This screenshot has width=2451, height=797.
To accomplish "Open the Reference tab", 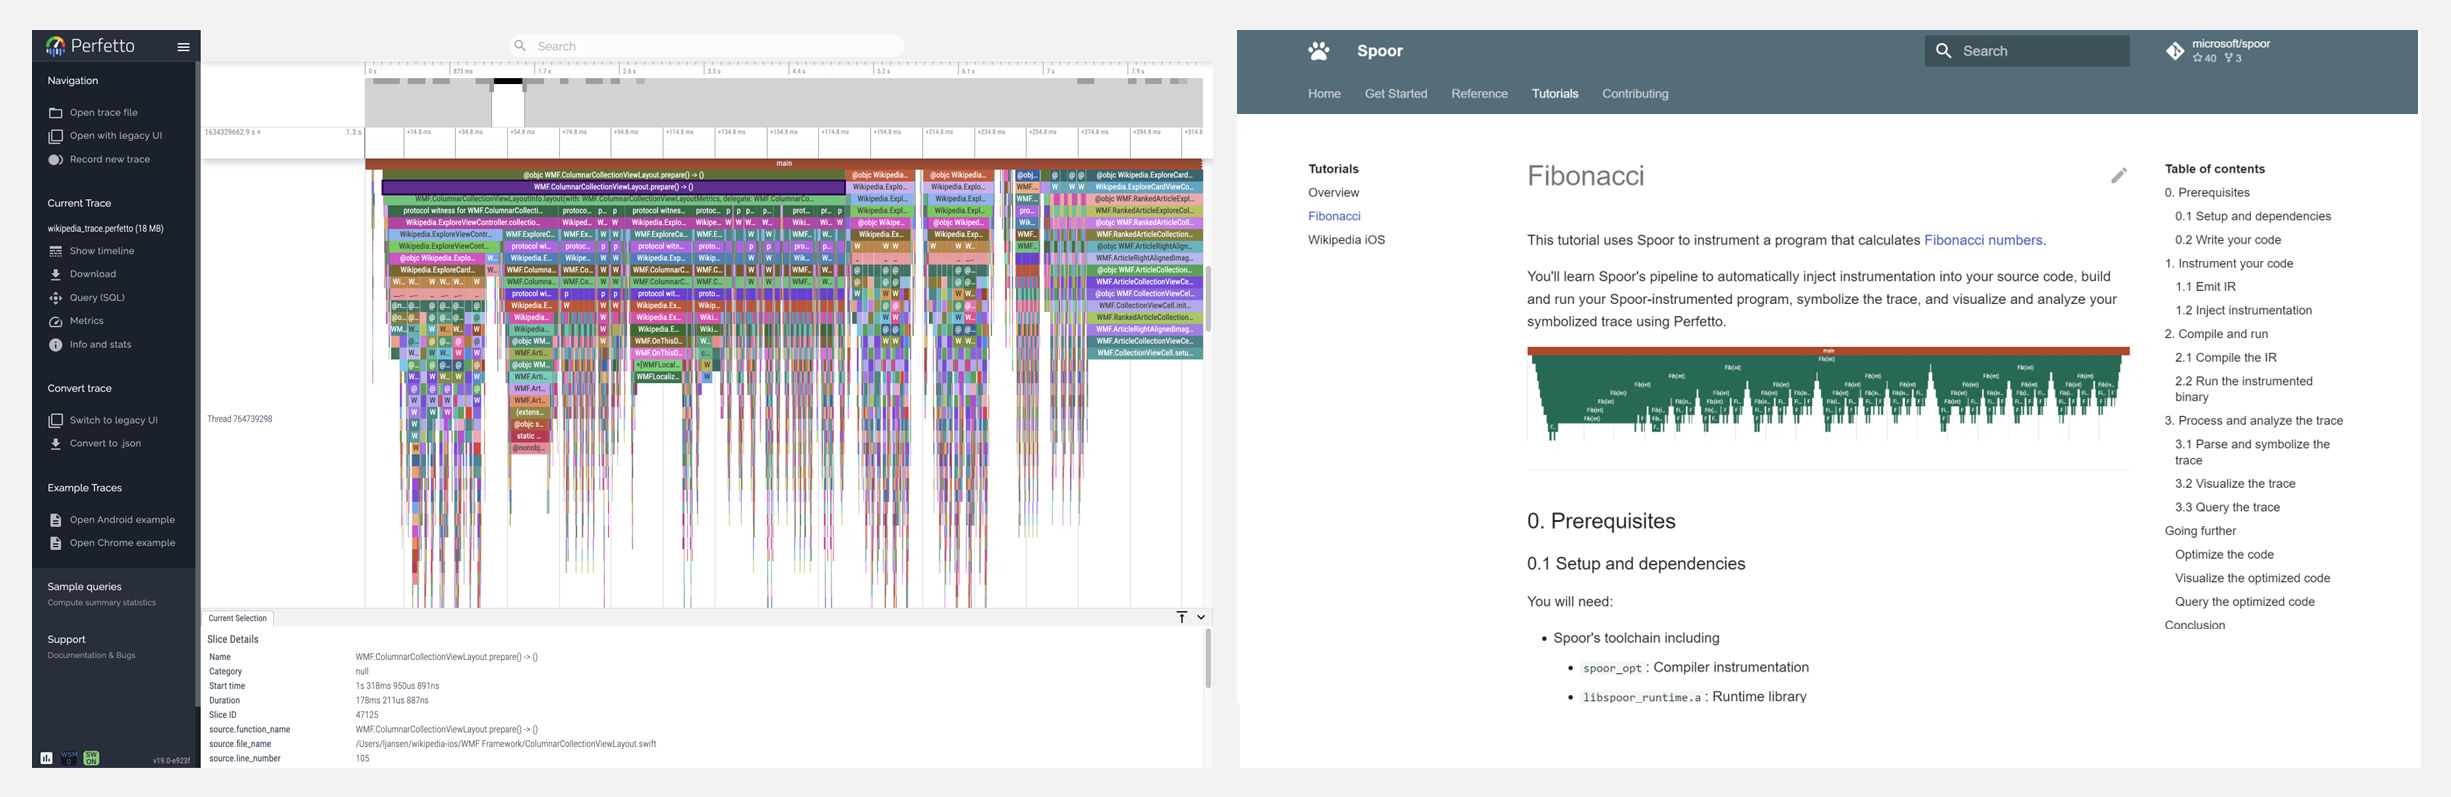I will point(1479,94).
